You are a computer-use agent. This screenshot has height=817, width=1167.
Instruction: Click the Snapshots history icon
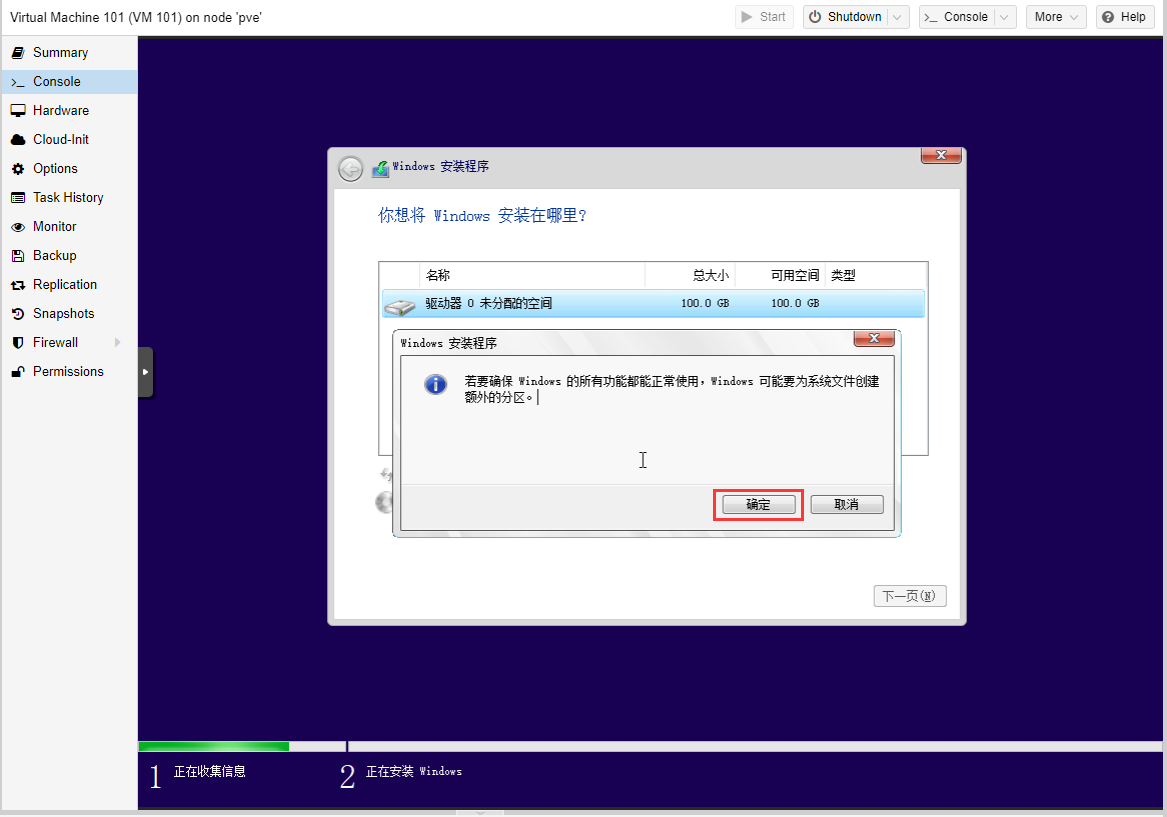17,314
